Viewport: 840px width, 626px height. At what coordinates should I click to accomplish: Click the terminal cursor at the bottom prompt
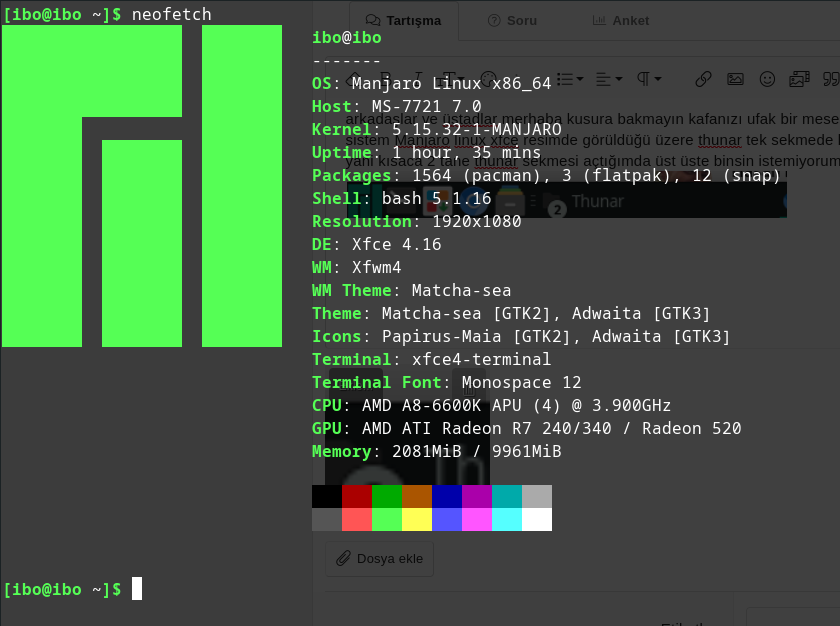pyautogui.click(x=137, y=589)
